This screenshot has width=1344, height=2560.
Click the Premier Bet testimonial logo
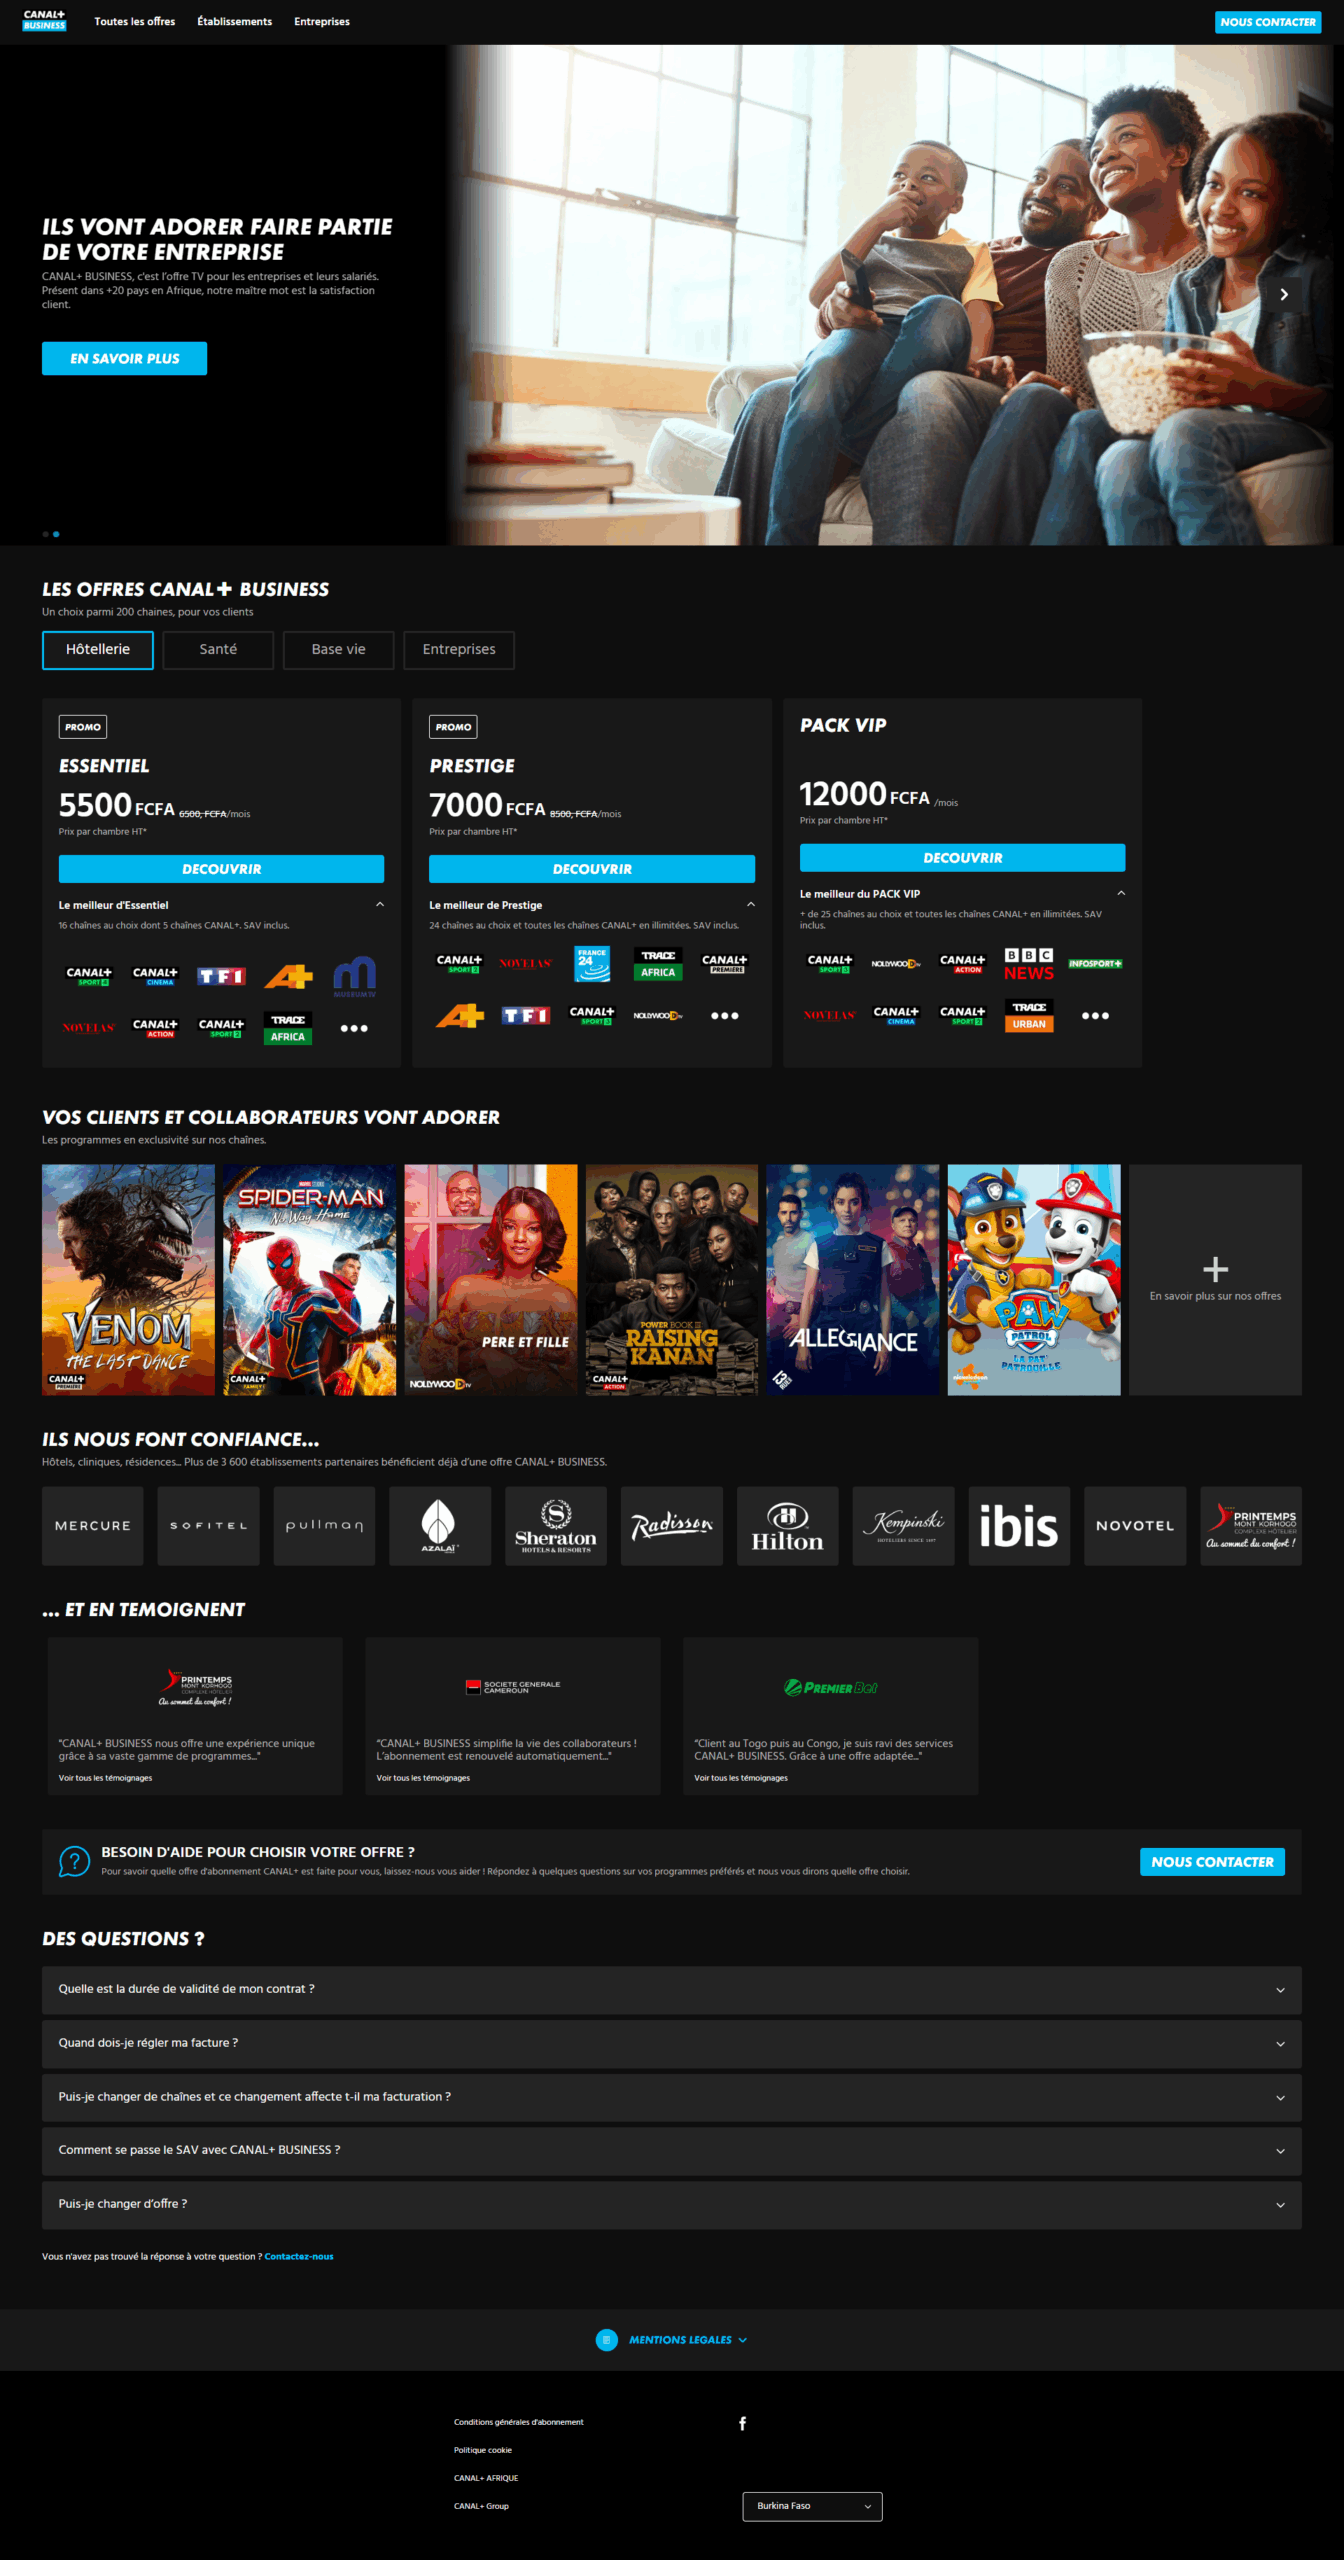[831, 1688]
